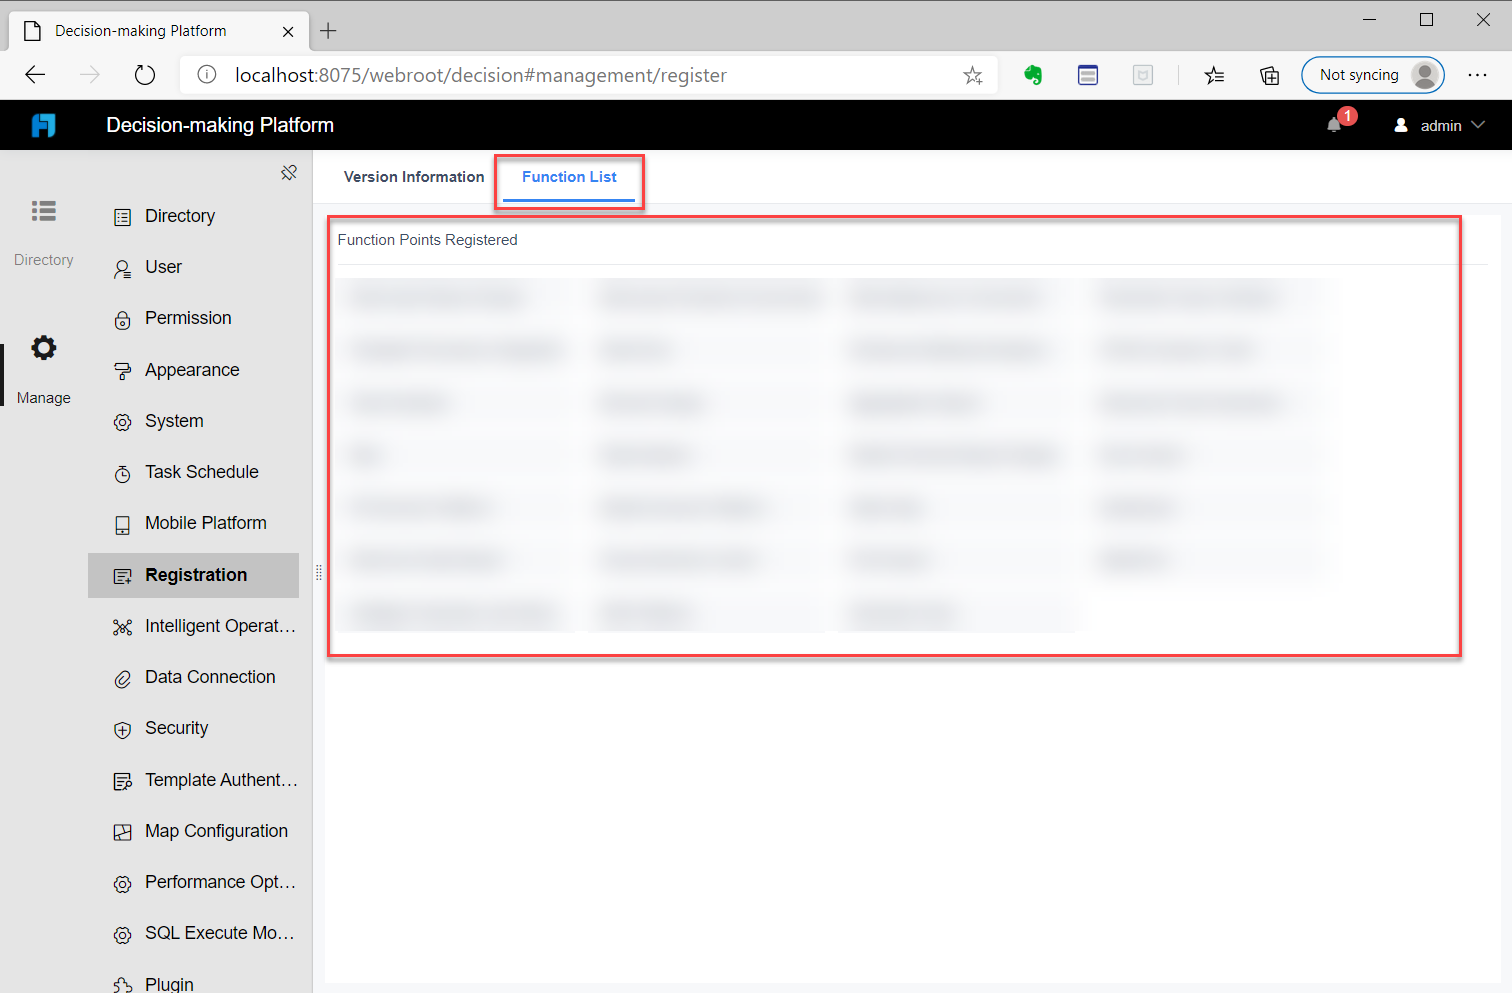Open Security menu item
Screen dimensions: 1512x993
(194, 728)
